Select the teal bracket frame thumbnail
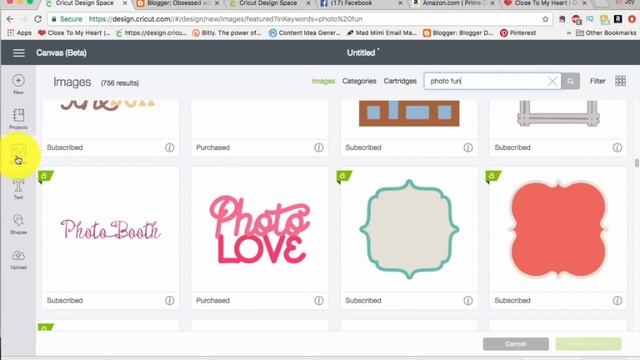 [x=409, y=229]
